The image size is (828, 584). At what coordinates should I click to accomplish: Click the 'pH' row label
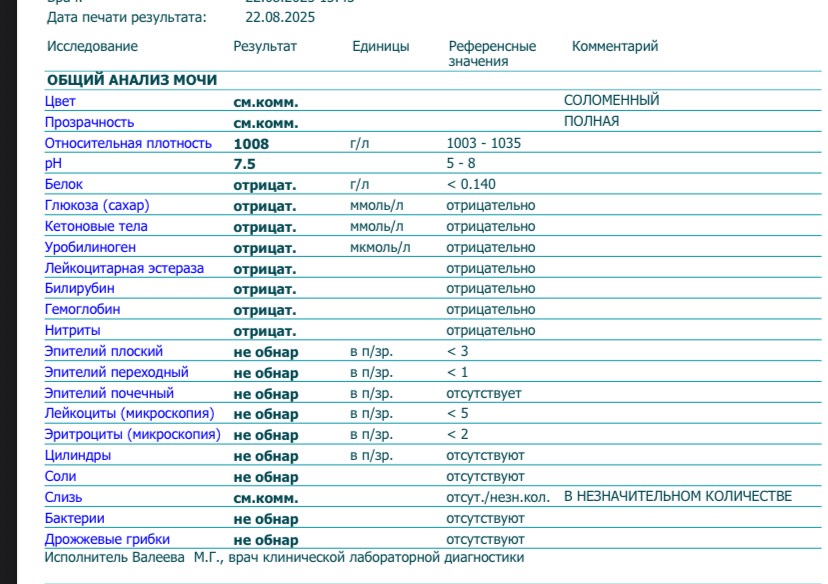click(53, 164)
